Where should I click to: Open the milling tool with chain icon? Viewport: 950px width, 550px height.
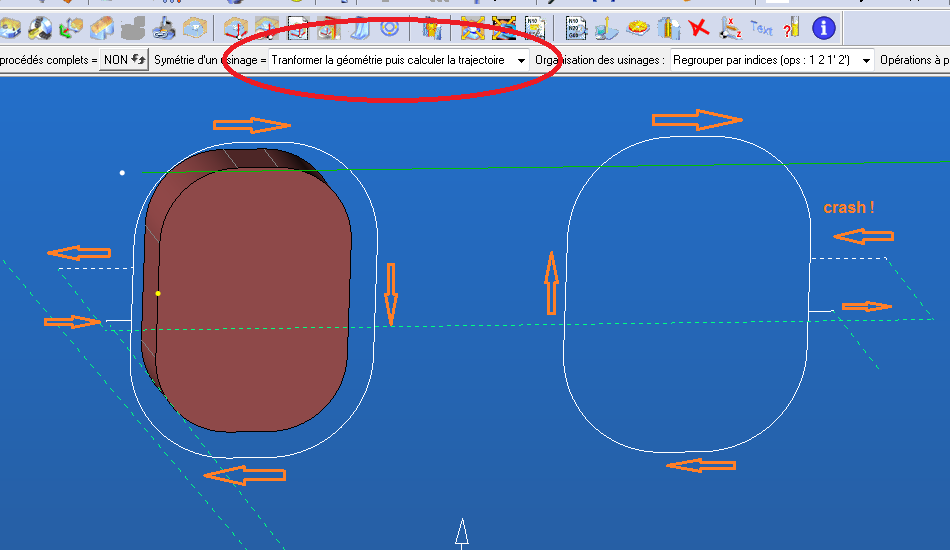[164, 28]
